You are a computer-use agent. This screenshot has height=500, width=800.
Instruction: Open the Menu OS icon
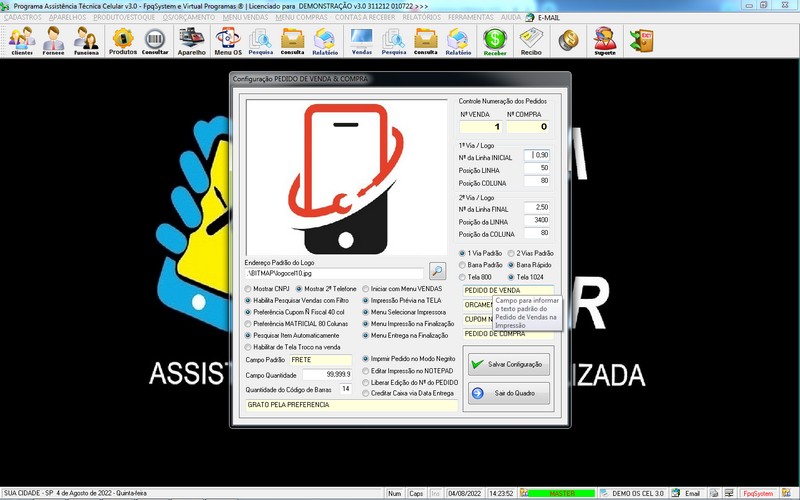click(228, 40)
